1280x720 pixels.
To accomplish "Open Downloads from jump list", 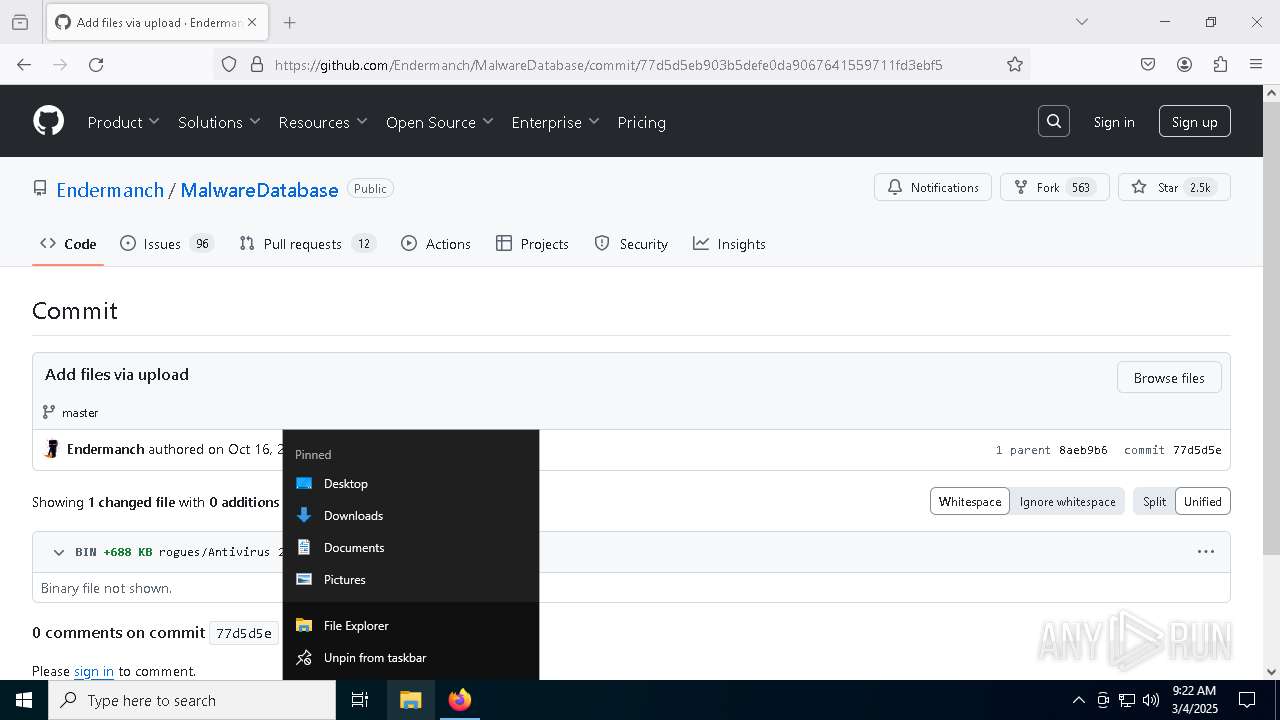I will tap(411, 515).
